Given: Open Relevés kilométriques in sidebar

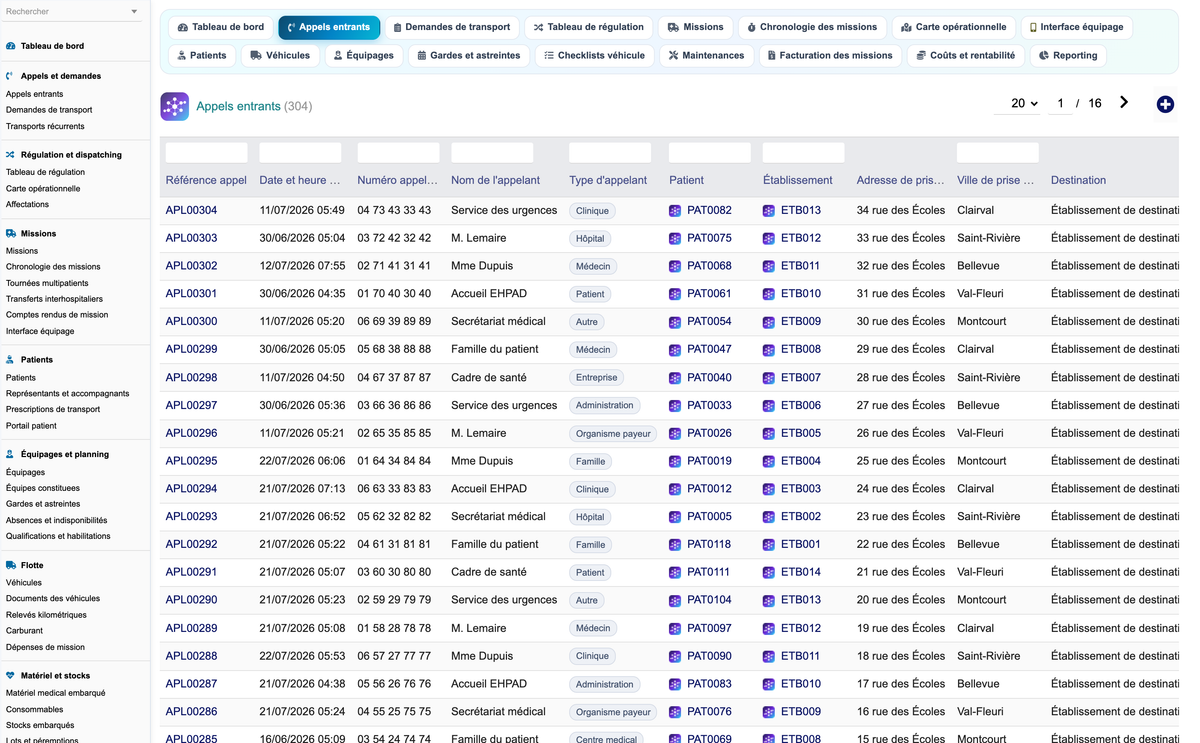Looking at the screenshot, I should coord(46,615).
